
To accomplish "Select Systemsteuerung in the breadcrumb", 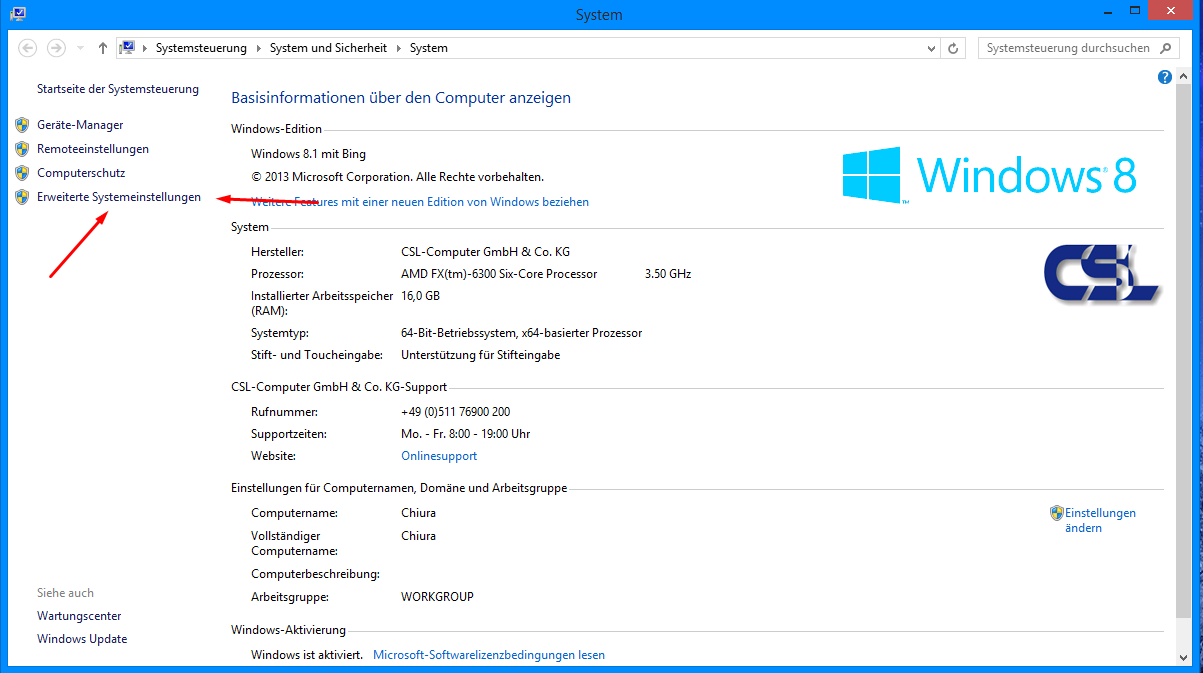I will pyautogui.click(x=202, y=48).
